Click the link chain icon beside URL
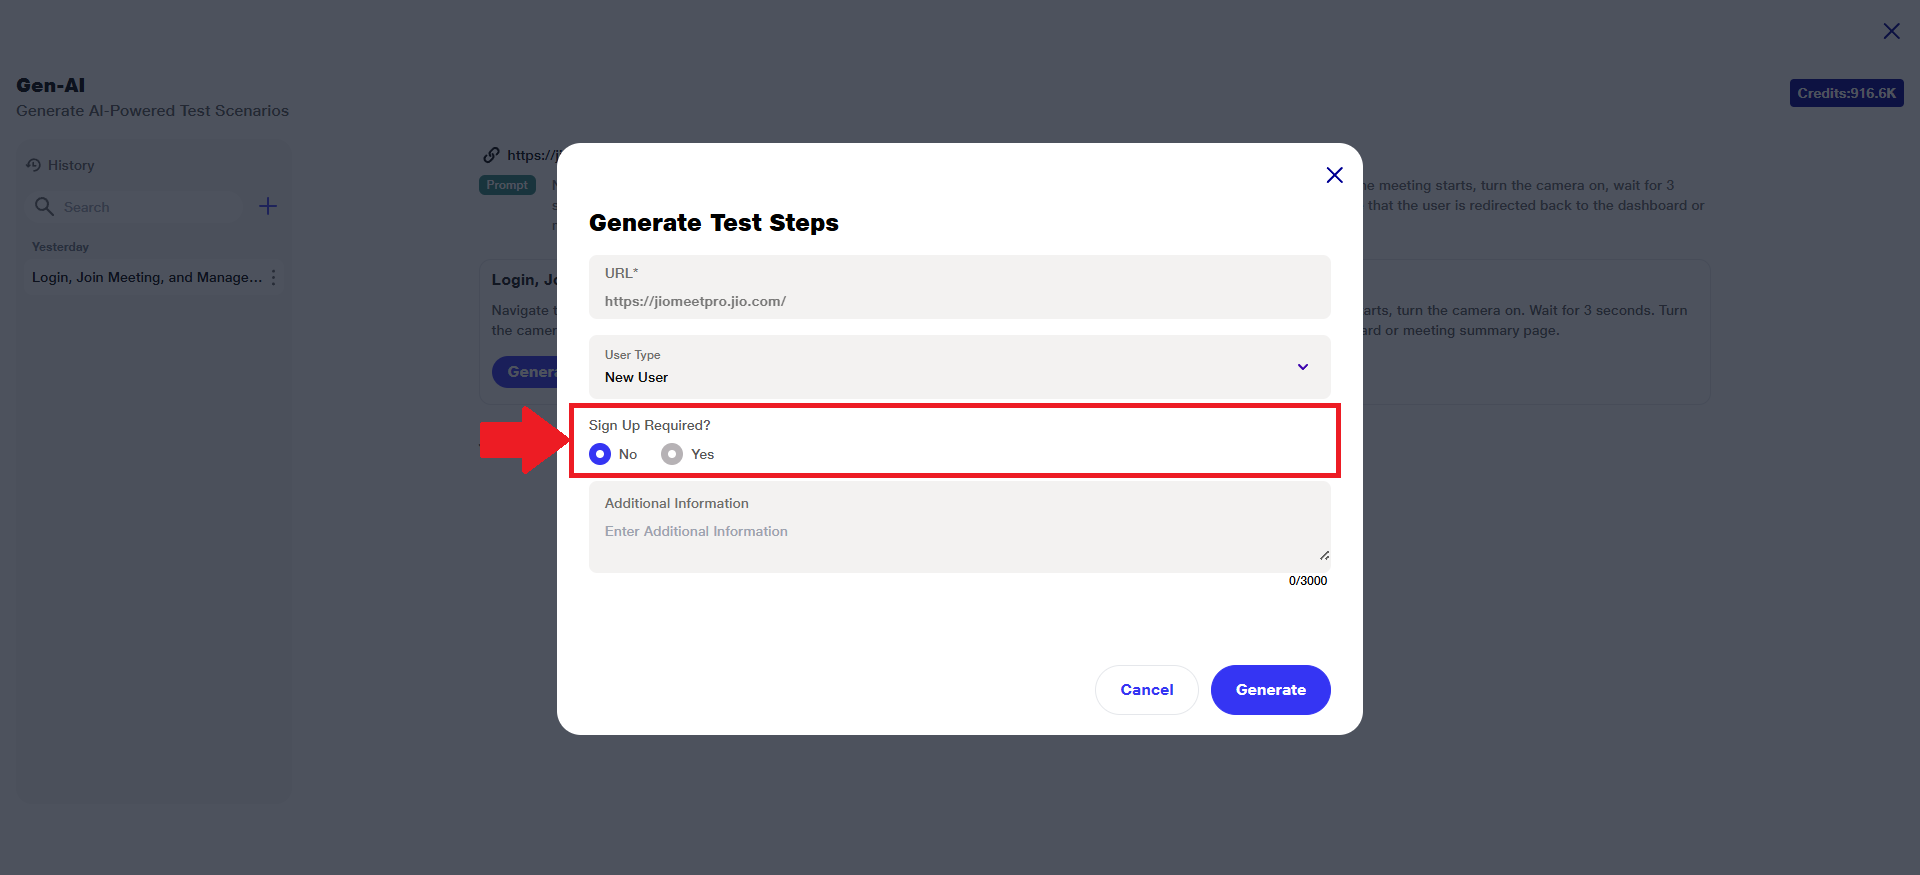 (x=491, y=155)
